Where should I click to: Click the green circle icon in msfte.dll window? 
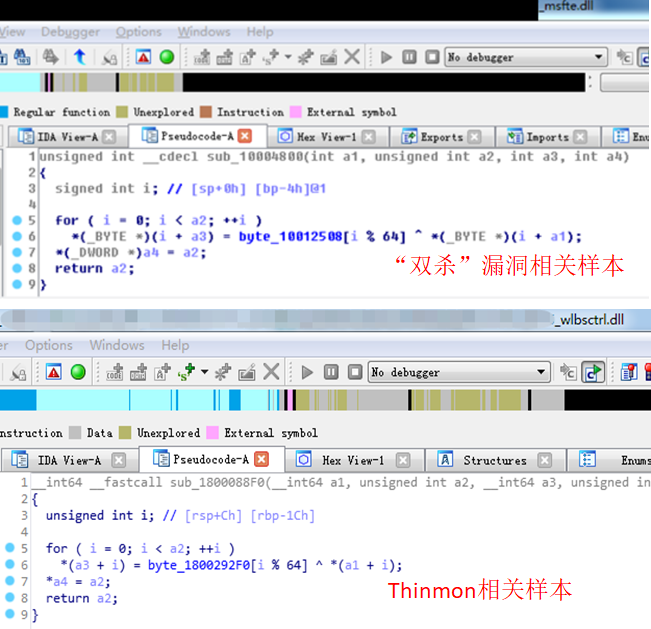[x=166, y=57]
